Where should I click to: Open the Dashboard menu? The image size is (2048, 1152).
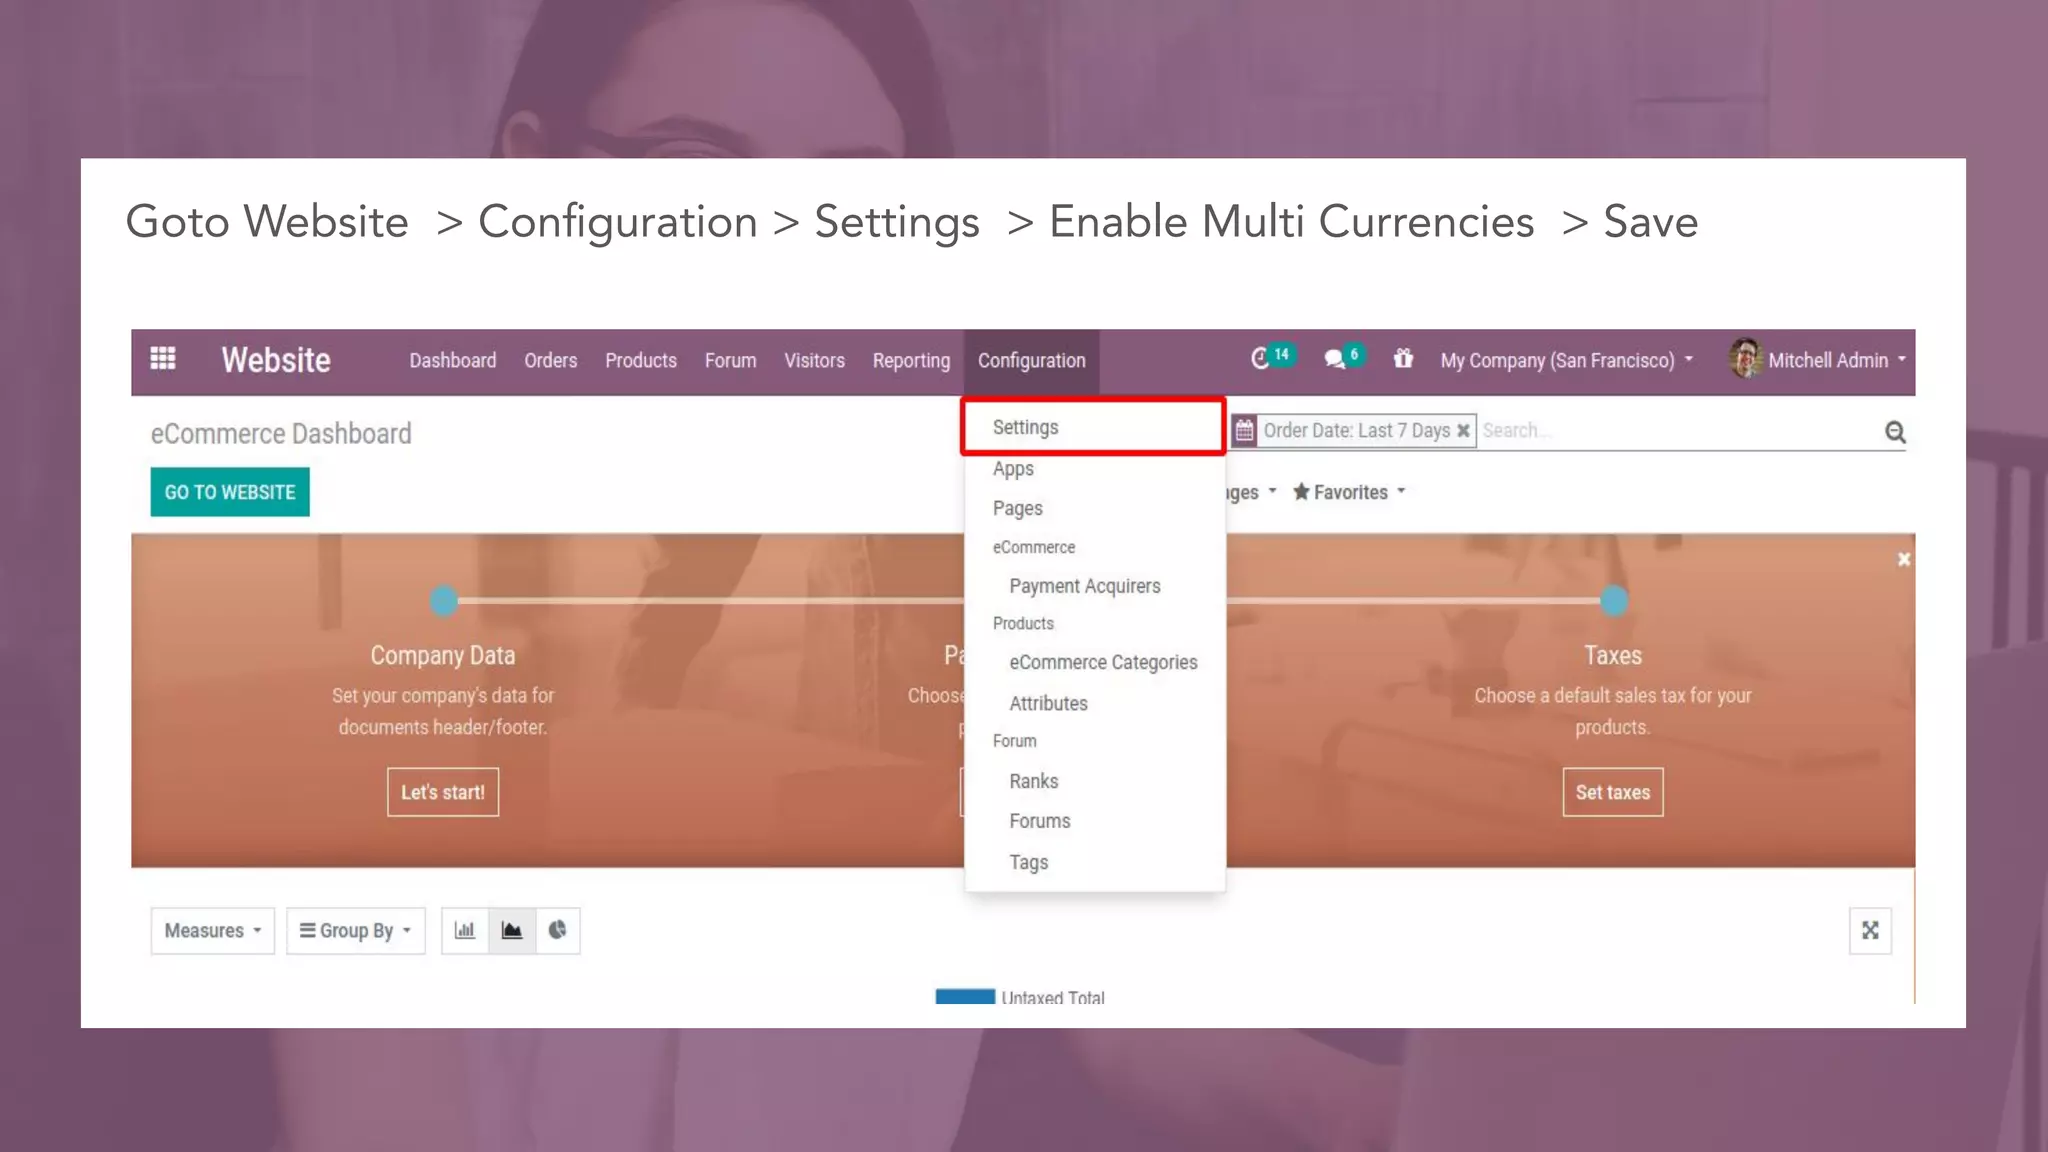(x=453, y=360)
